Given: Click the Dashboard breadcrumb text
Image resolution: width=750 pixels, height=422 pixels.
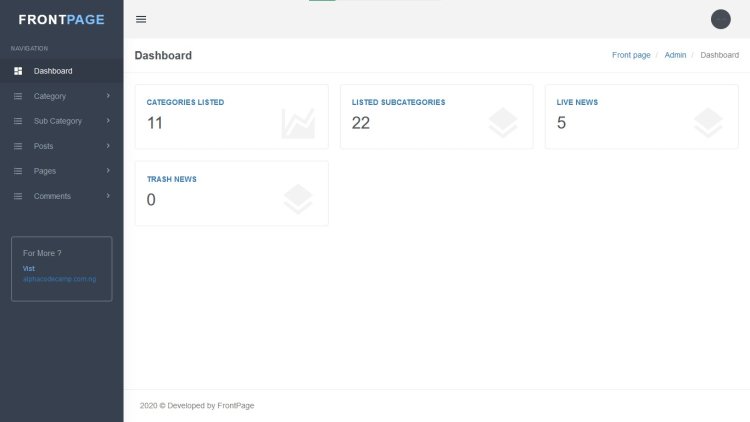Looking at the screenshot, I should point(719,55).
